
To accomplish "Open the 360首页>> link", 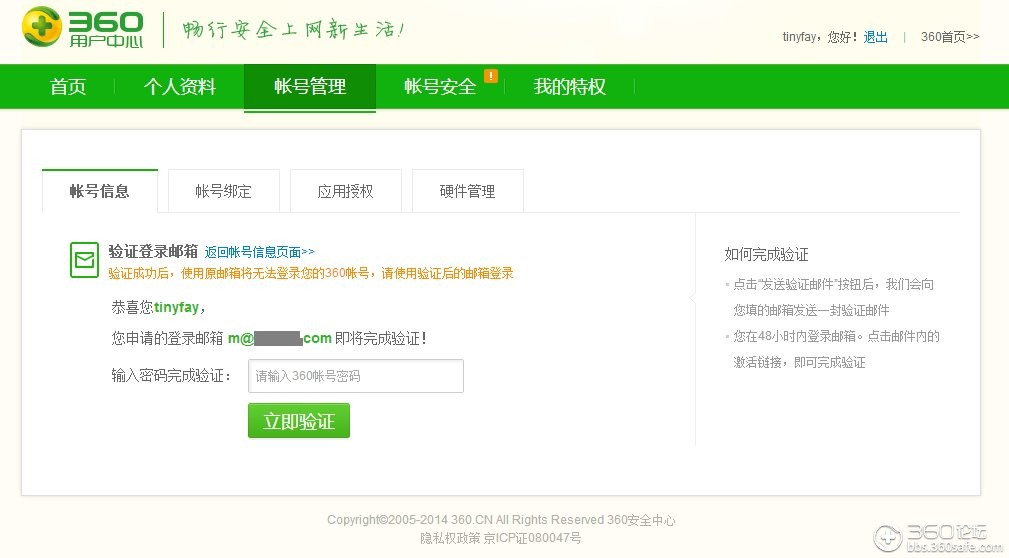I will (x=950, y=37).
